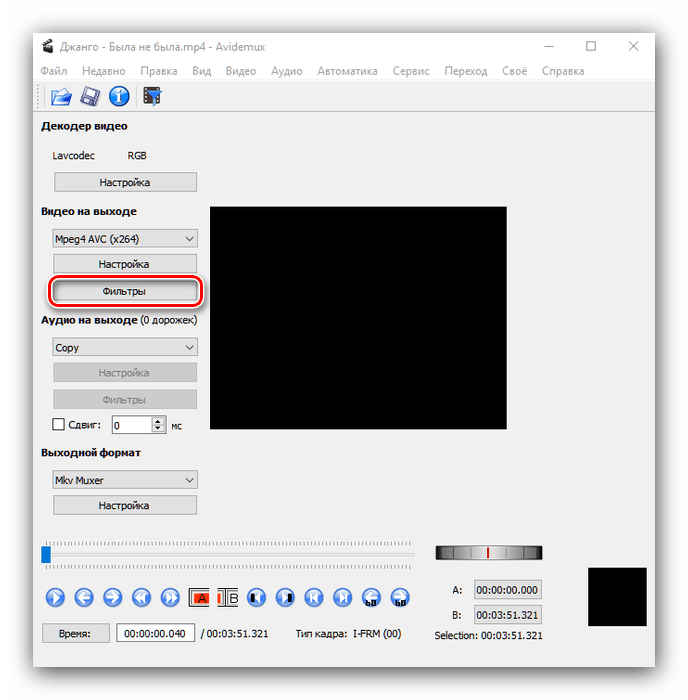688x700 pixels.
Task: Decrease the audio shift value with down arrow
Action: pyautogui.click(x=158, y=429)
